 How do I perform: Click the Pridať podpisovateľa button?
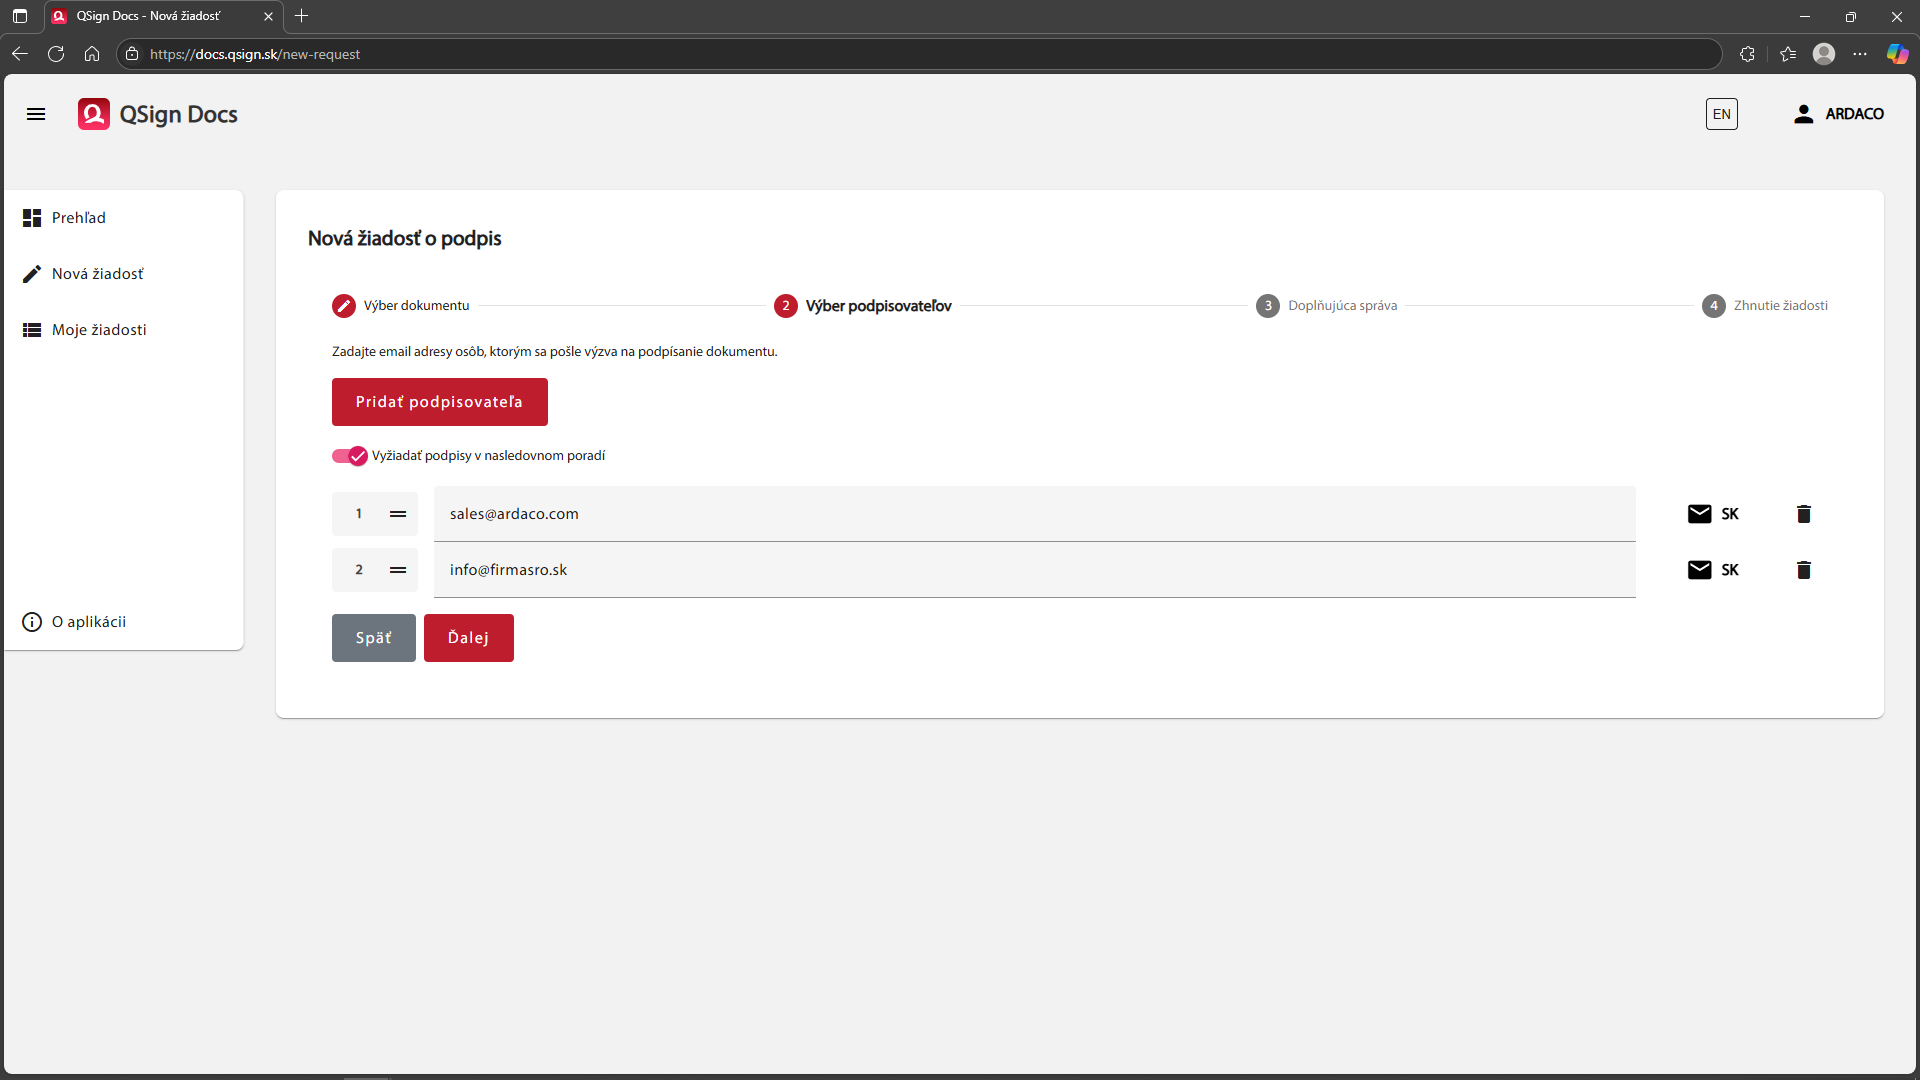click(x=439, y=402)
